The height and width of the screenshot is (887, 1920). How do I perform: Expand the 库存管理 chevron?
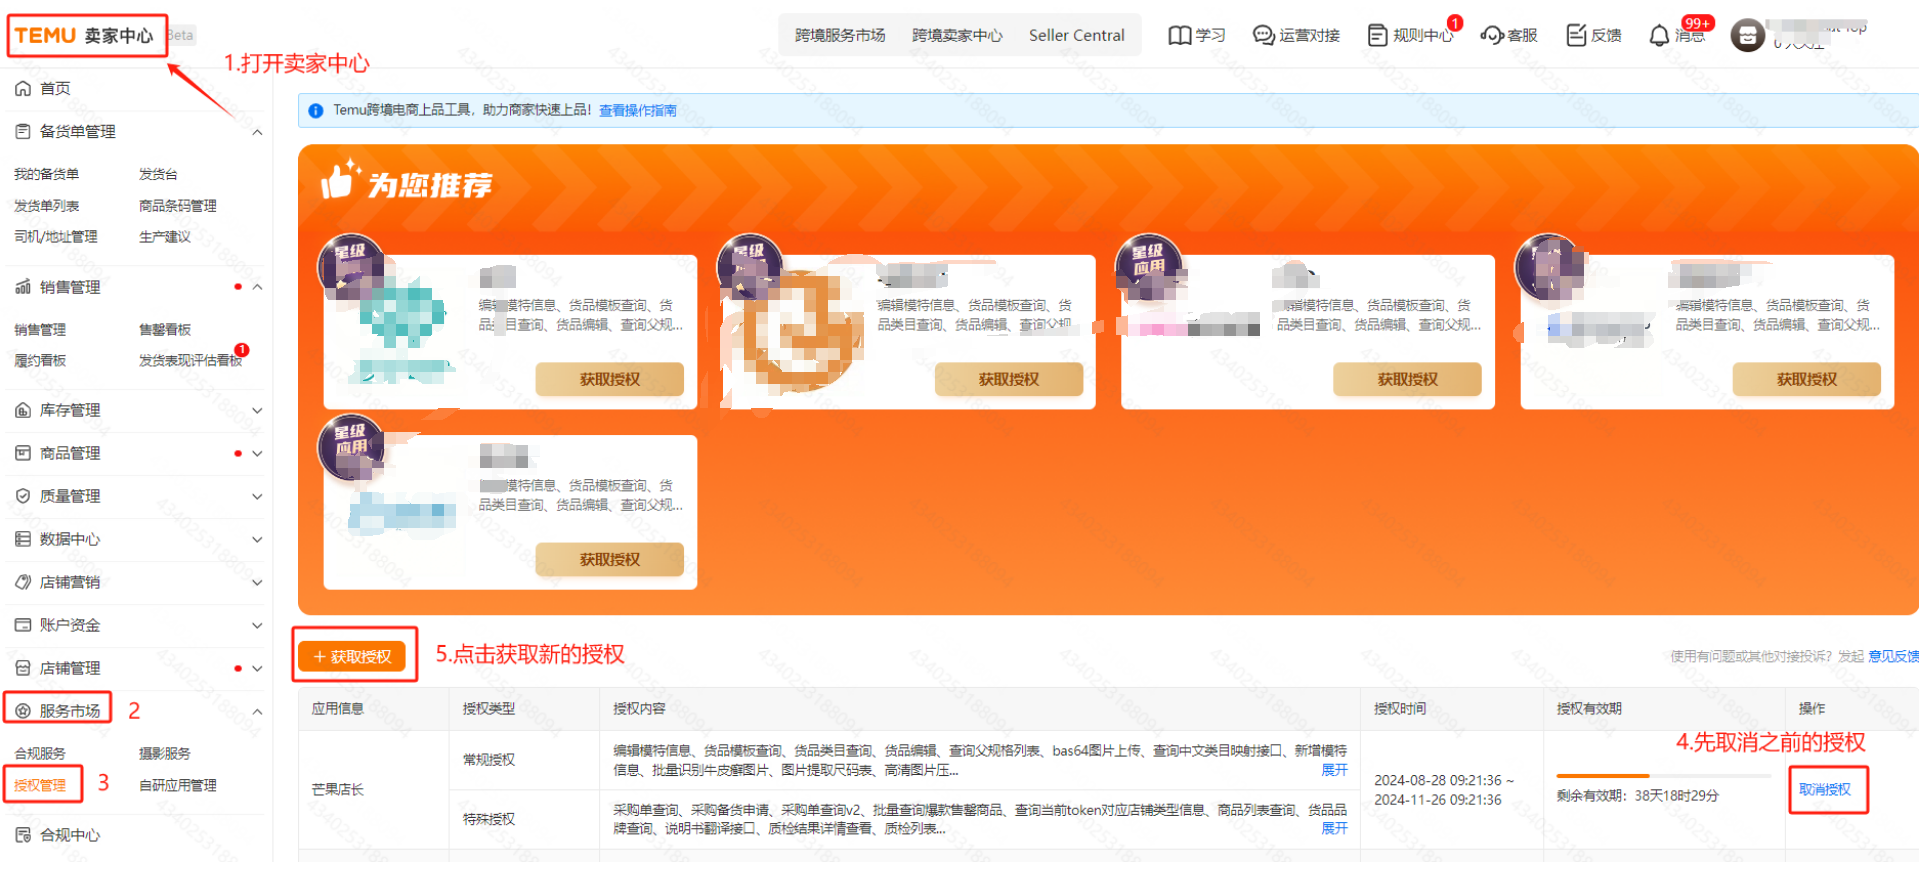257,410
